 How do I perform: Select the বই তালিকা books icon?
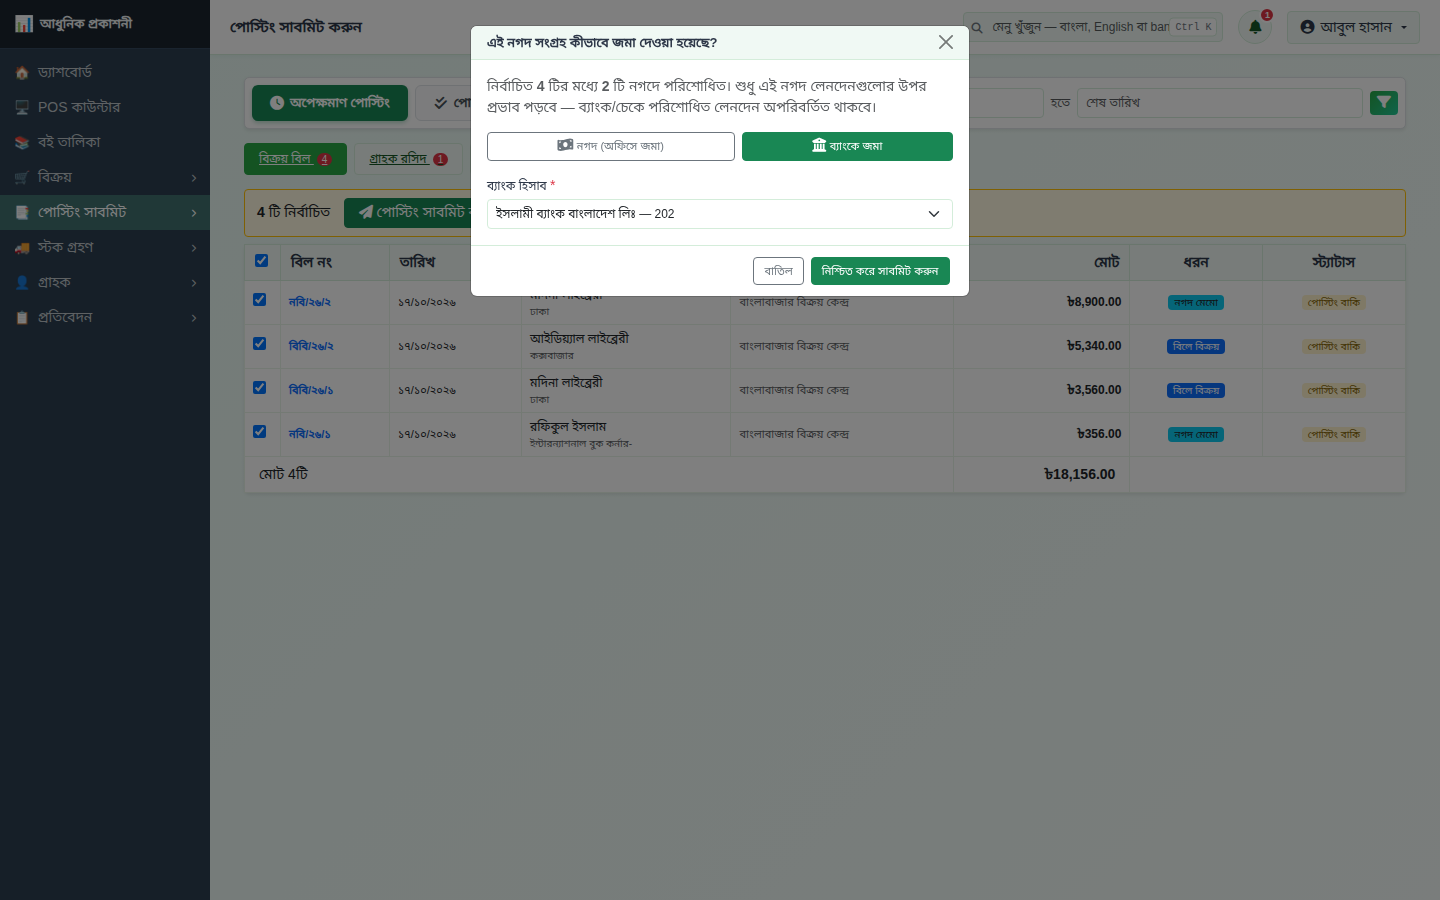click(22, 143)
